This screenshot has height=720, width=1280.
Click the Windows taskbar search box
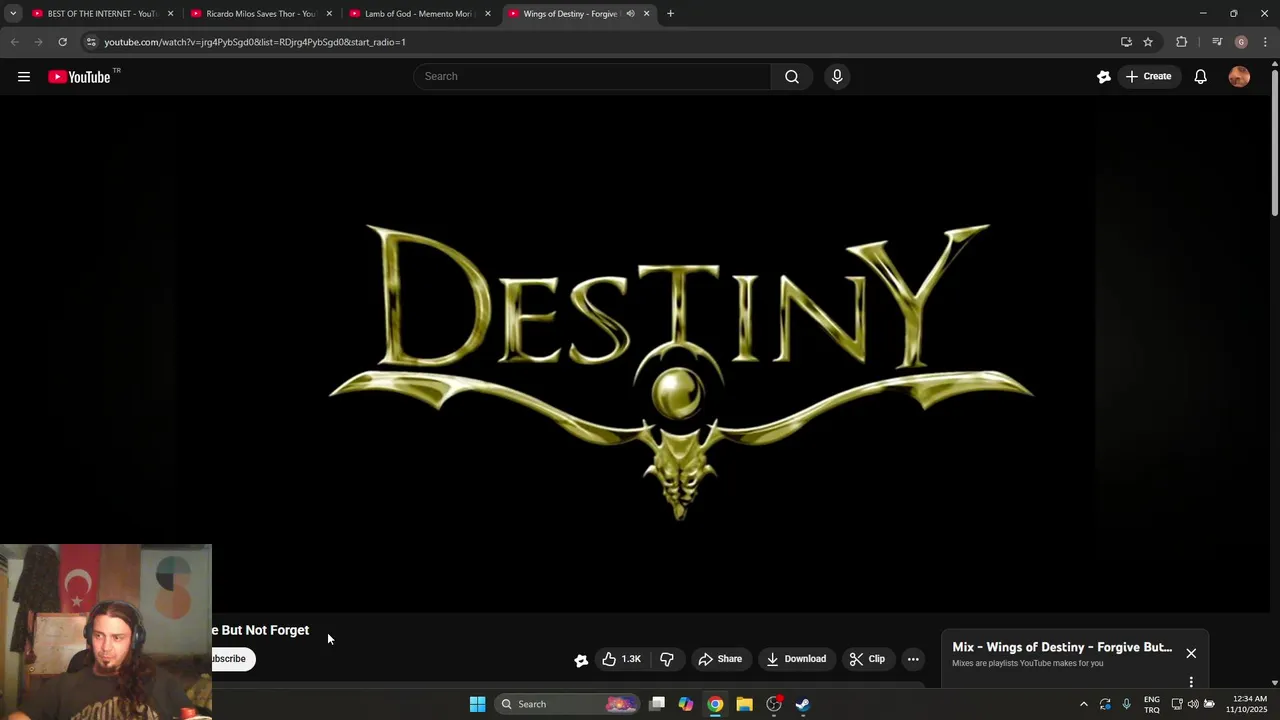568,704
